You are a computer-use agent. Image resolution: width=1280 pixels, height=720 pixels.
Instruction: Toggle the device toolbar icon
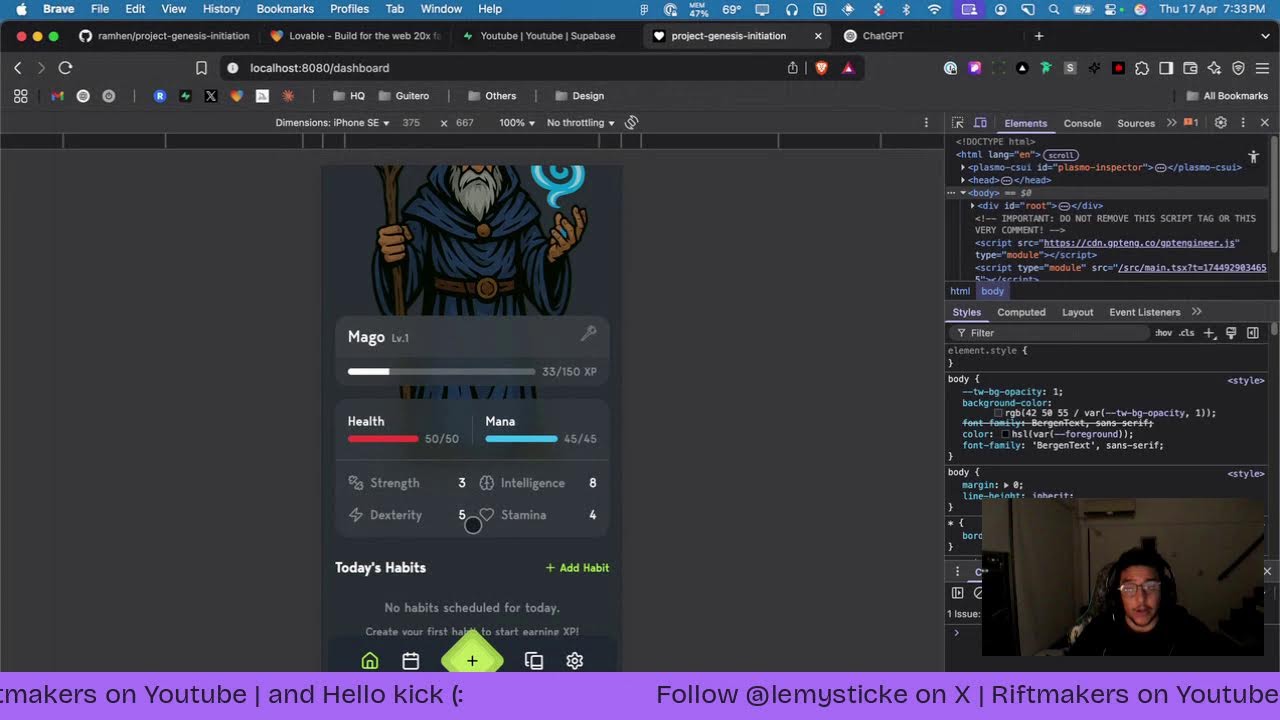980,123
